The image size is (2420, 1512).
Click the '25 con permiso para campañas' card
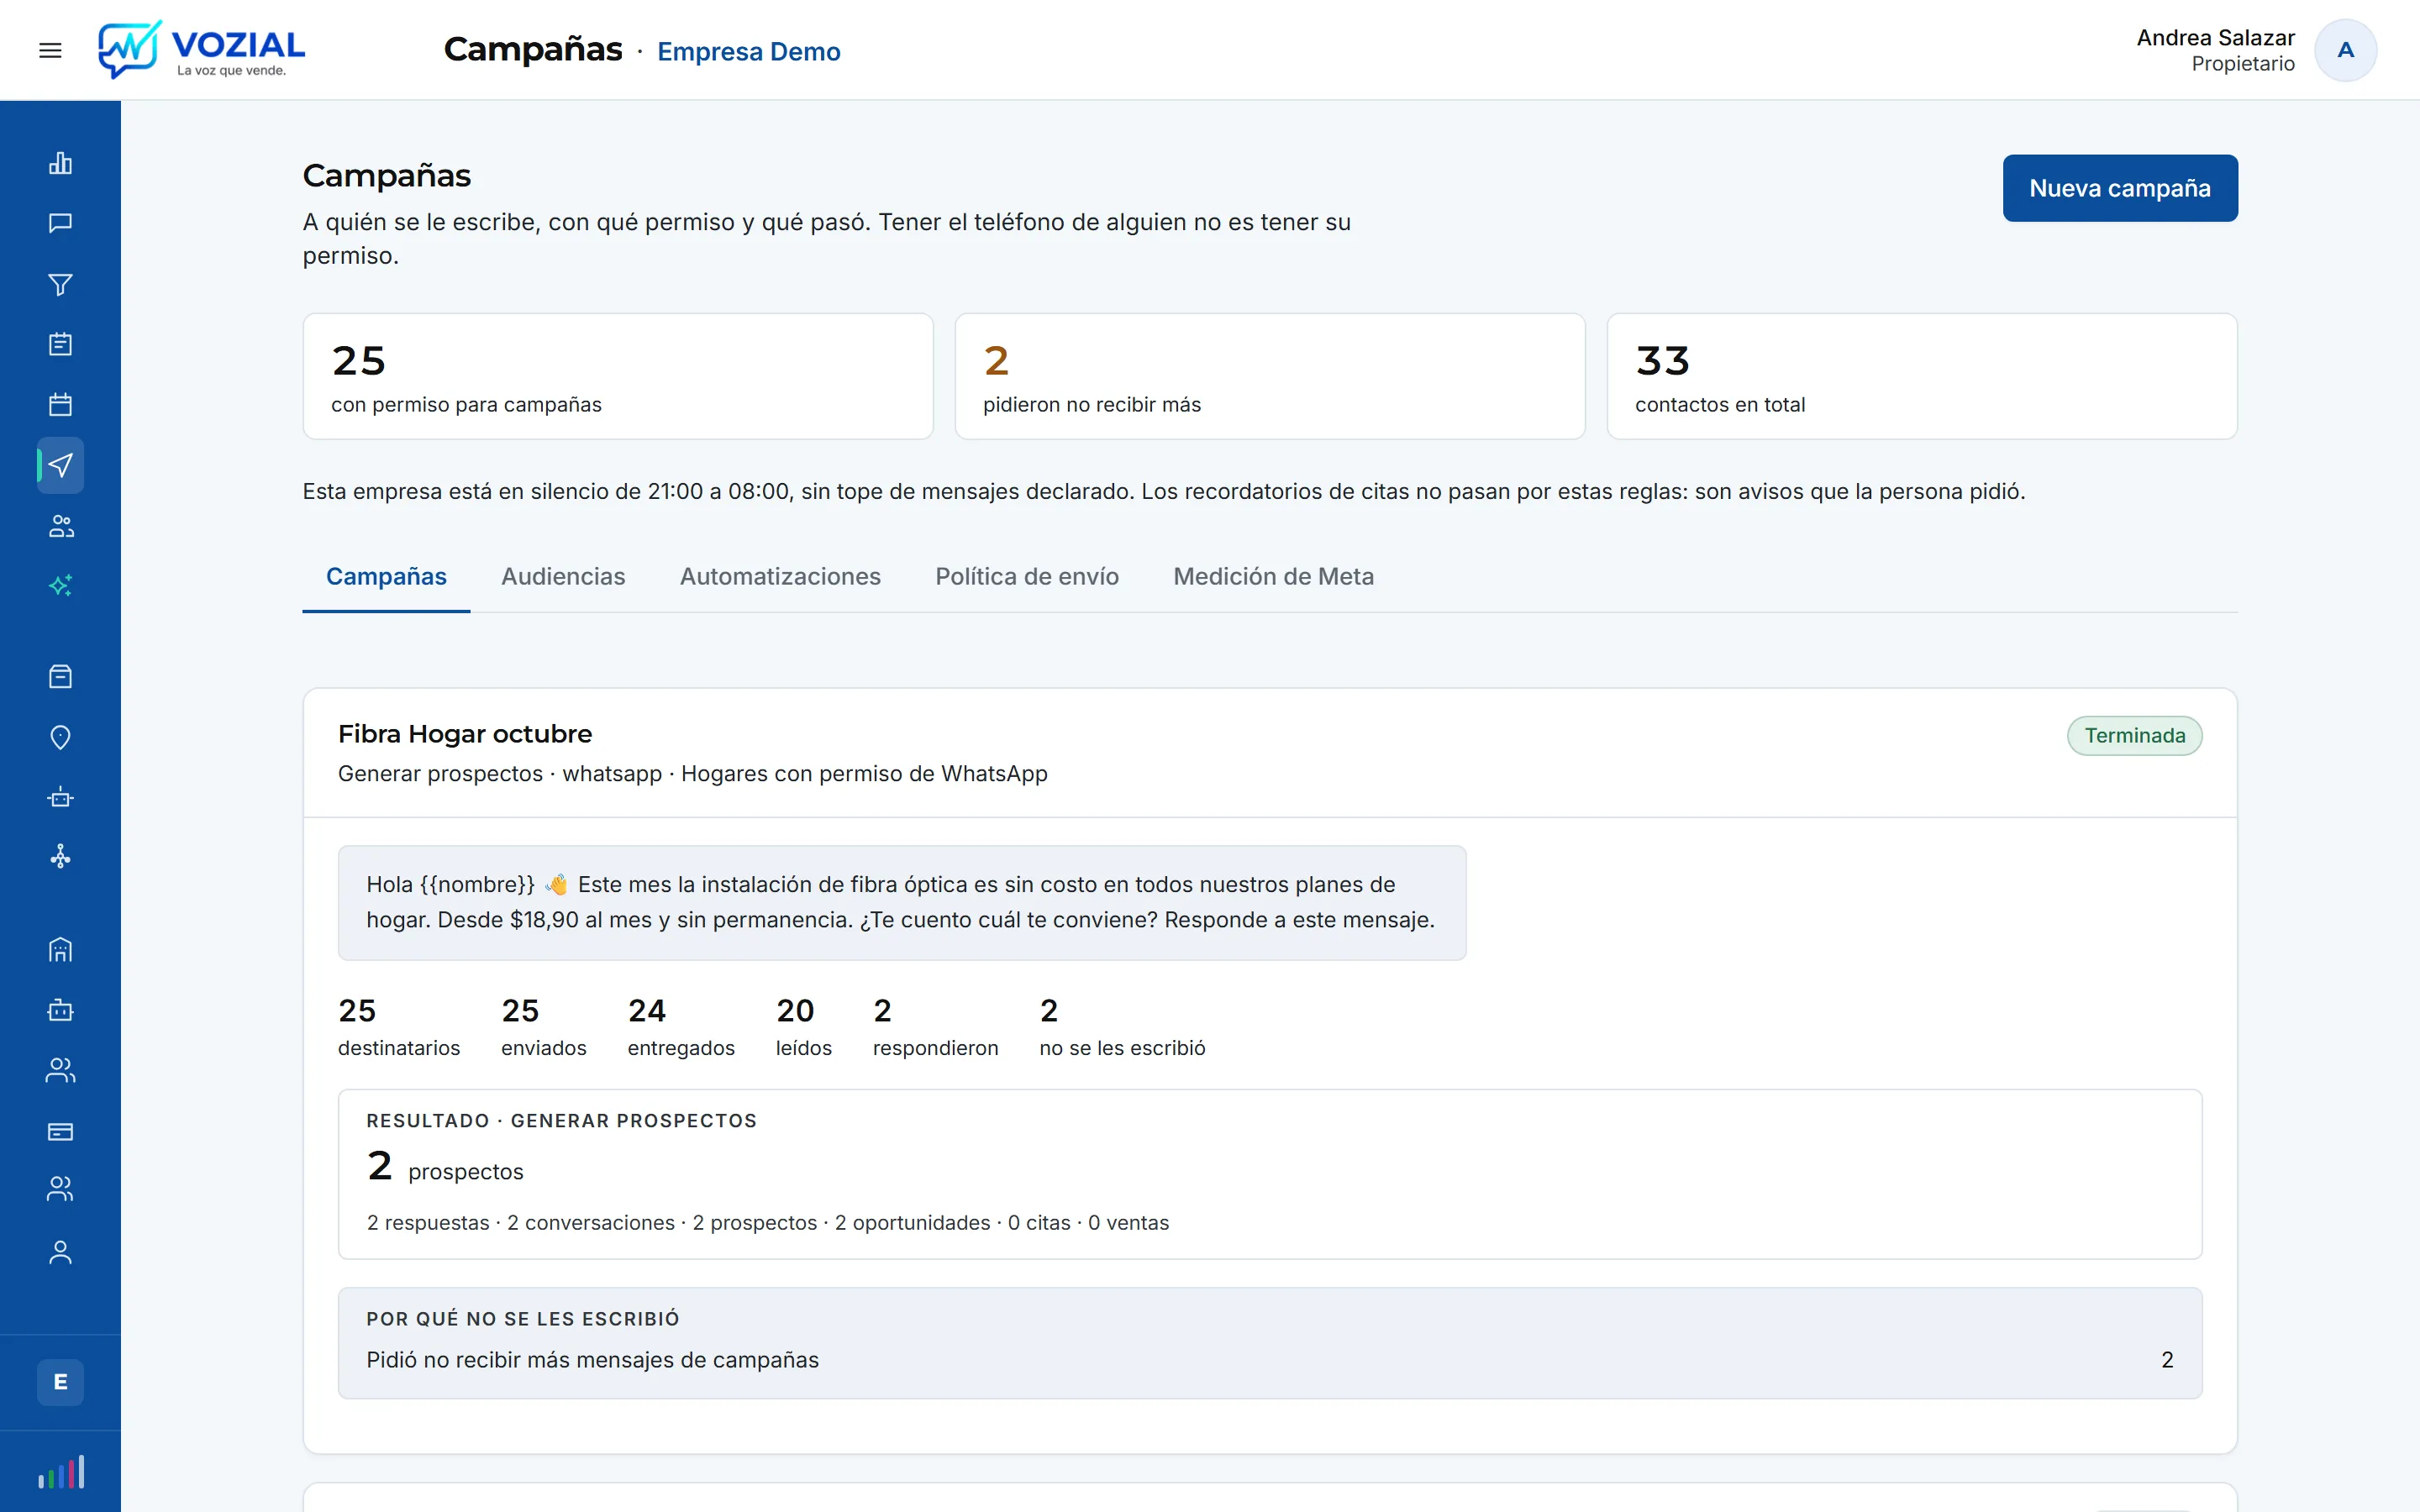618,377
